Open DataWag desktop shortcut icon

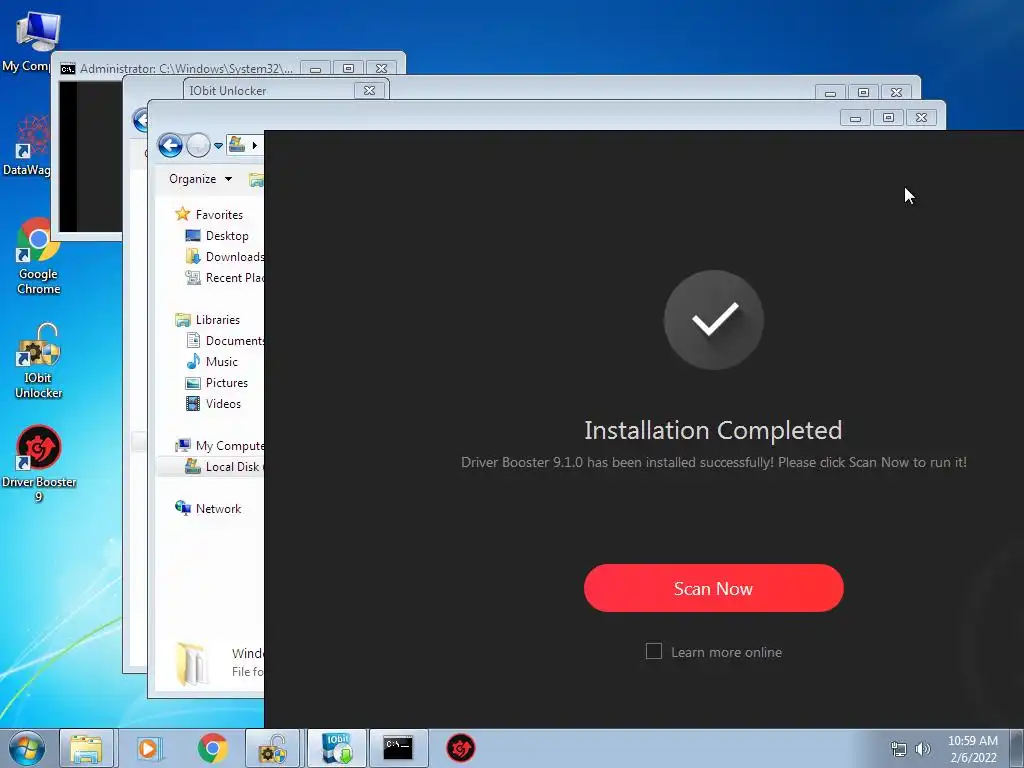tap(27, 145)
